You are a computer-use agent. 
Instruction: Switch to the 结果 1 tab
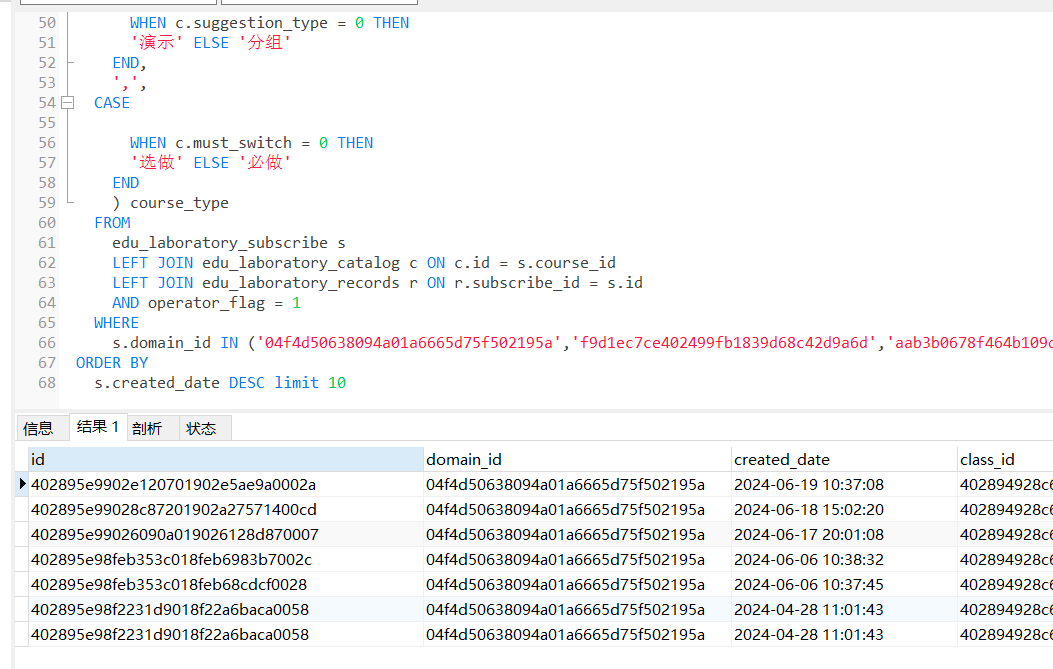click(98, 427)
